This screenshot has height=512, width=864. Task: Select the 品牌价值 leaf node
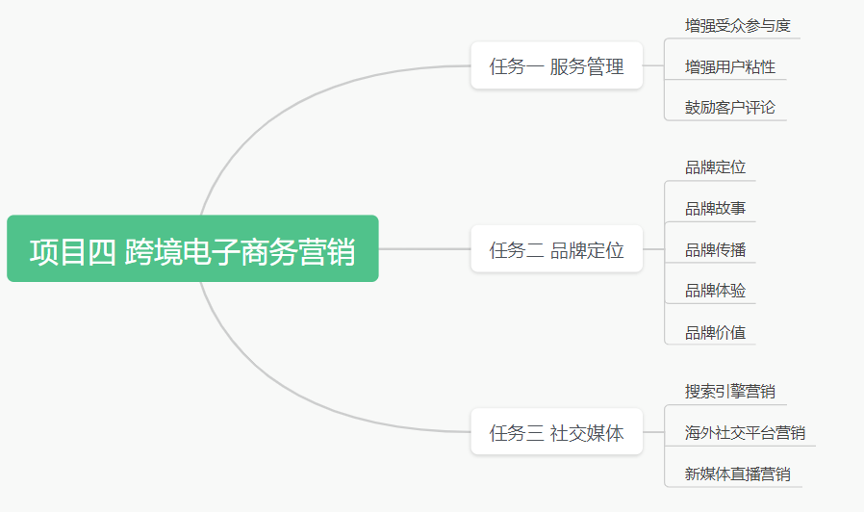[715, 332]
